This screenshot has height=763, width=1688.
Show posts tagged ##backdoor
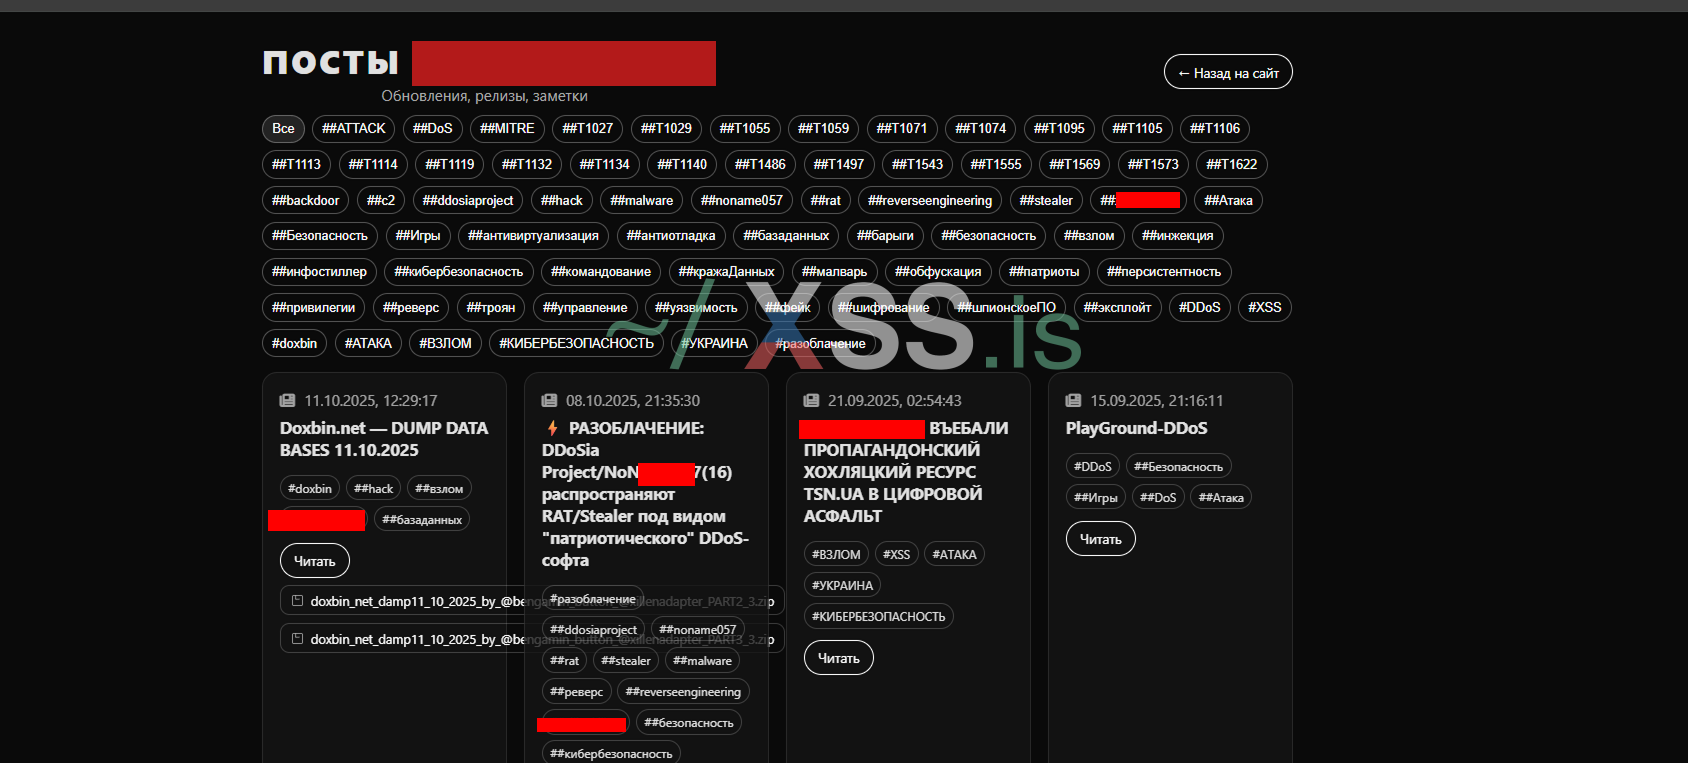[x=306, y=200]
